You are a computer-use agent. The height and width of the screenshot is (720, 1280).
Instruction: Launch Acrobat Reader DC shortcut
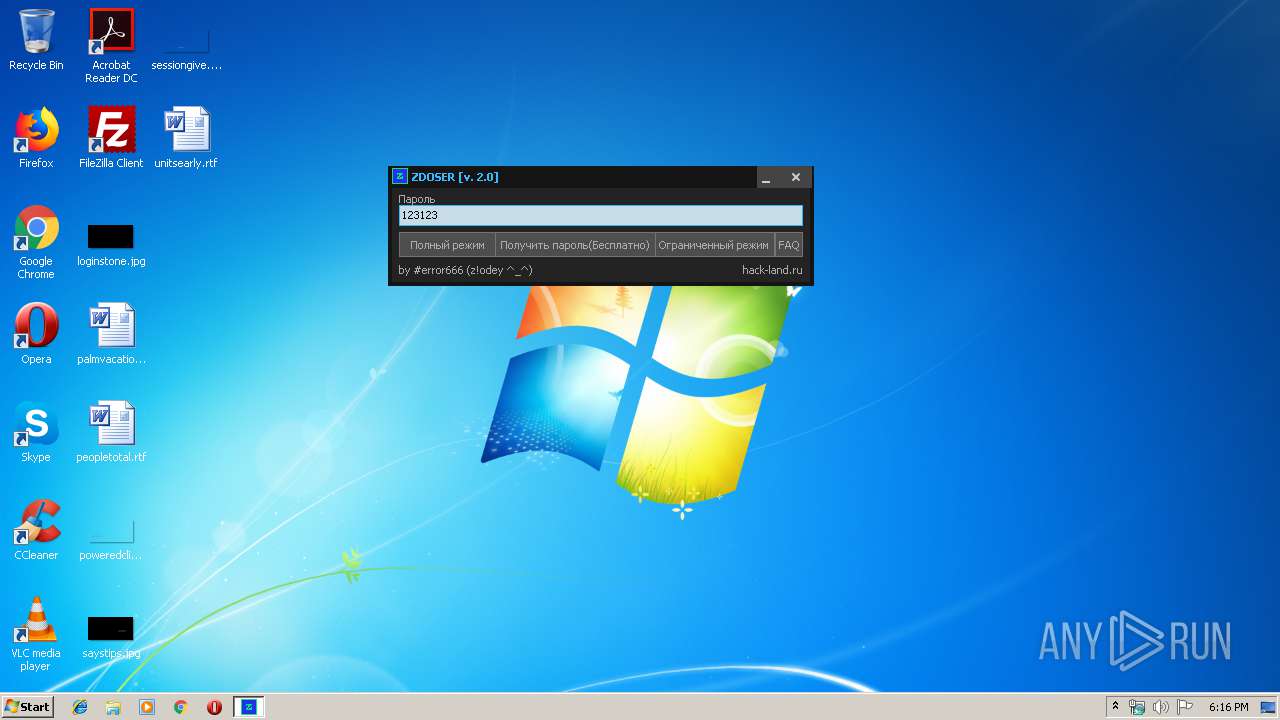[111, 45]
